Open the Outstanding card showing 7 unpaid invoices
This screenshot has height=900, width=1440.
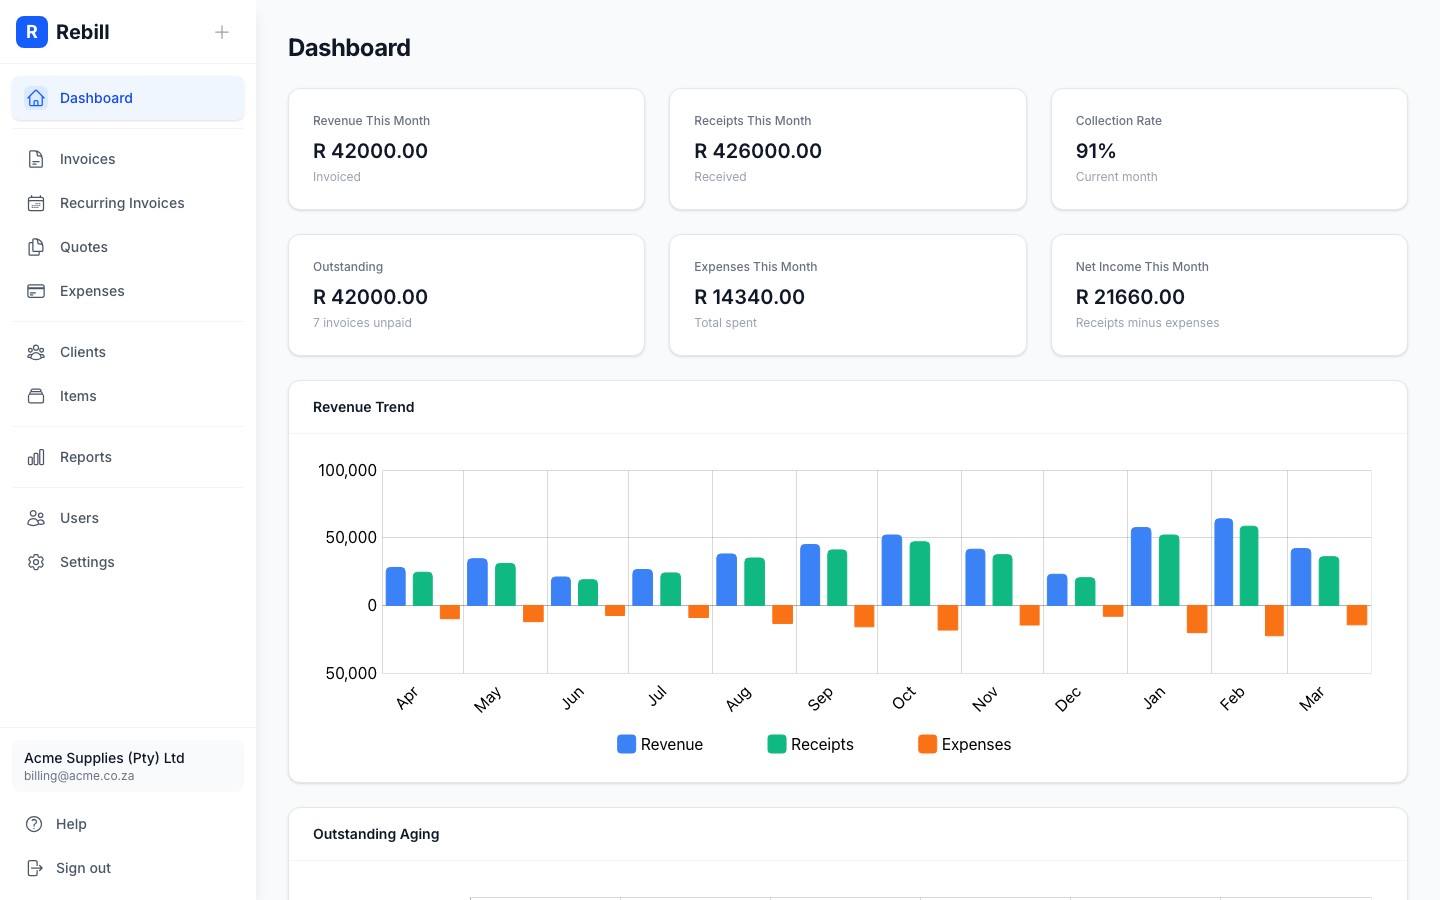pos(466,295)
